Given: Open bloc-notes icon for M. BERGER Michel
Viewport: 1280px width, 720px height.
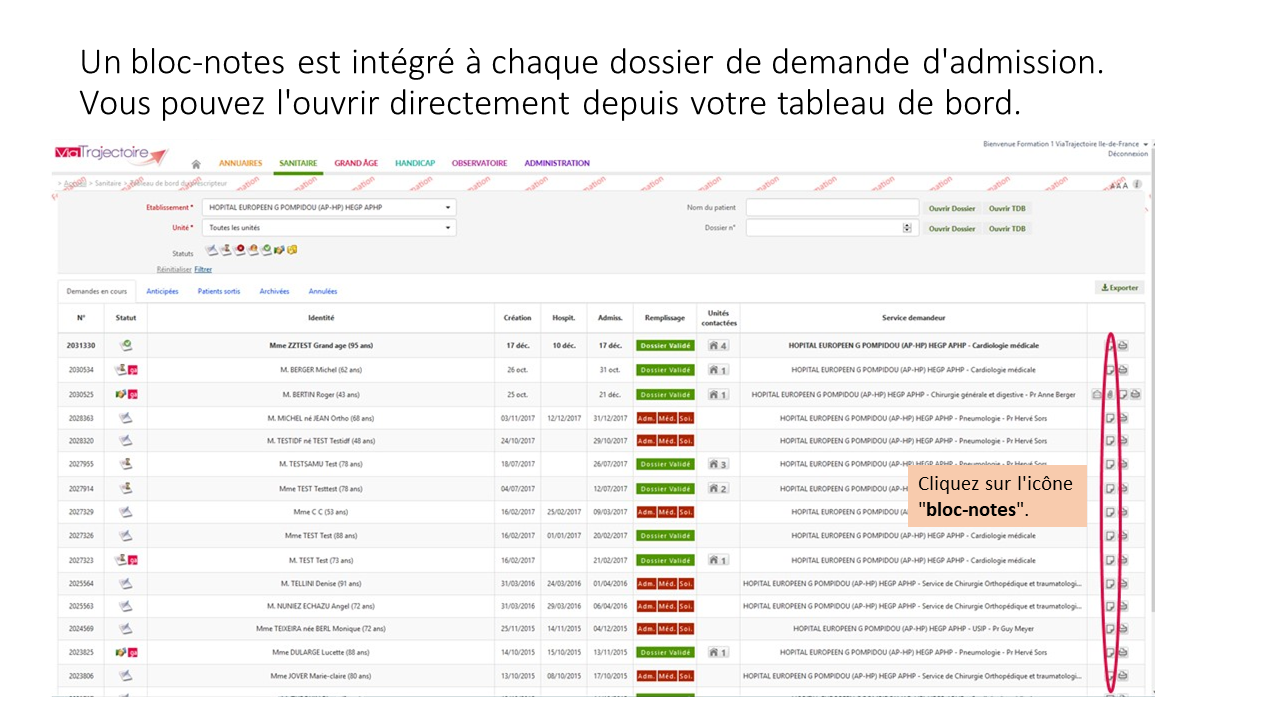Looking at the screenshot, I should coord(1110,370).
